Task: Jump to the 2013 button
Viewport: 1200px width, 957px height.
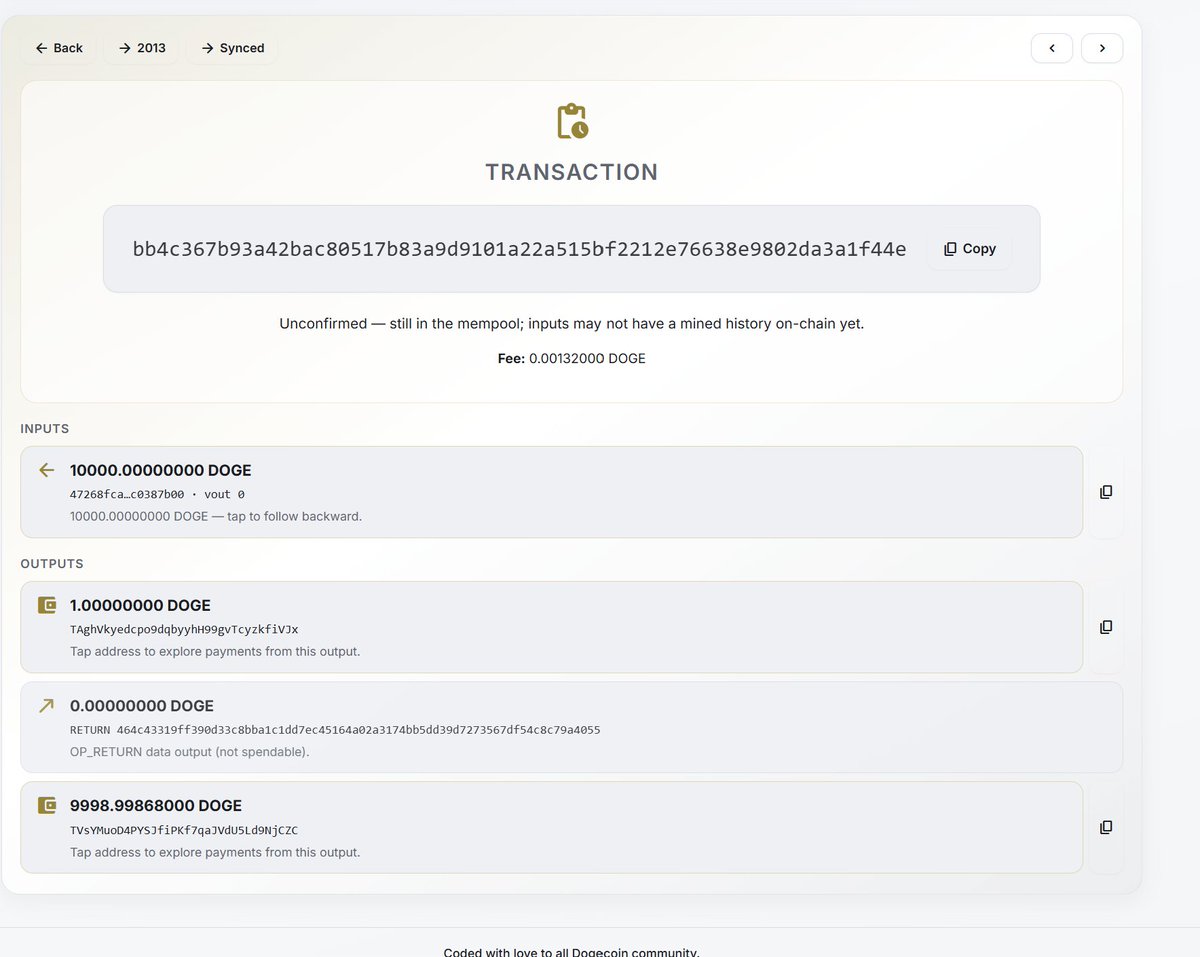Action: [x=142, y=48]
